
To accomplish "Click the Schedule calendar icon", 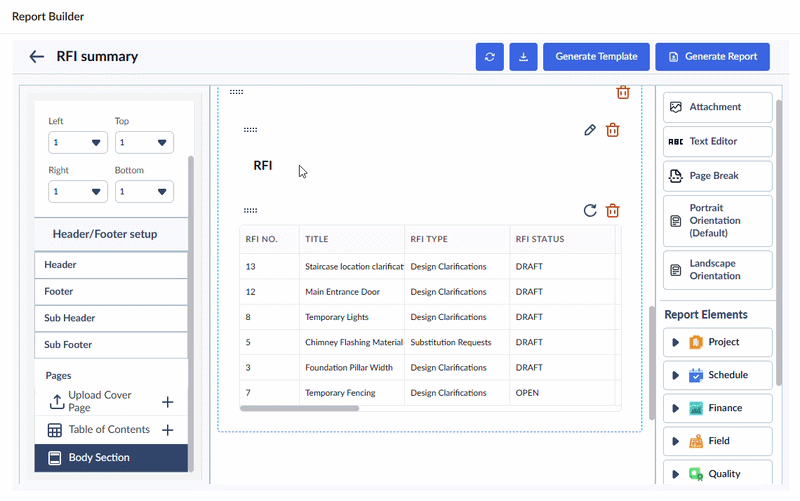I will pos(695,375).
